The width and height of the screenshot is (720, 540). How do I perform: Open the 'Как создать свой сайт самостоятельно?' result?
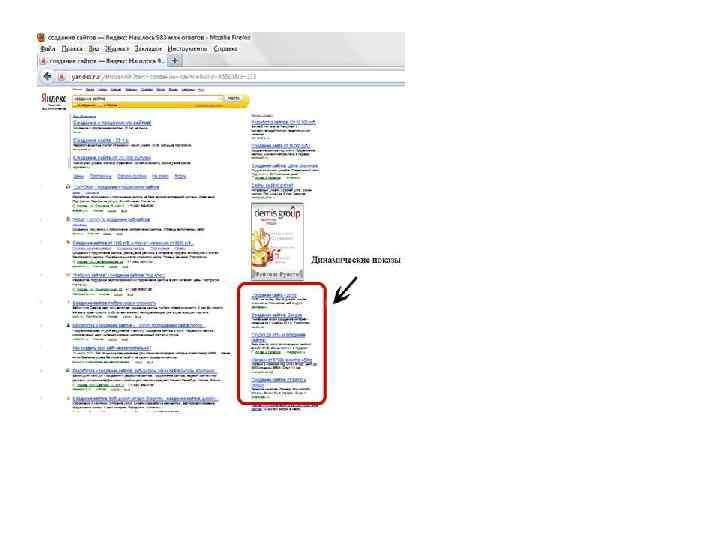112,348
